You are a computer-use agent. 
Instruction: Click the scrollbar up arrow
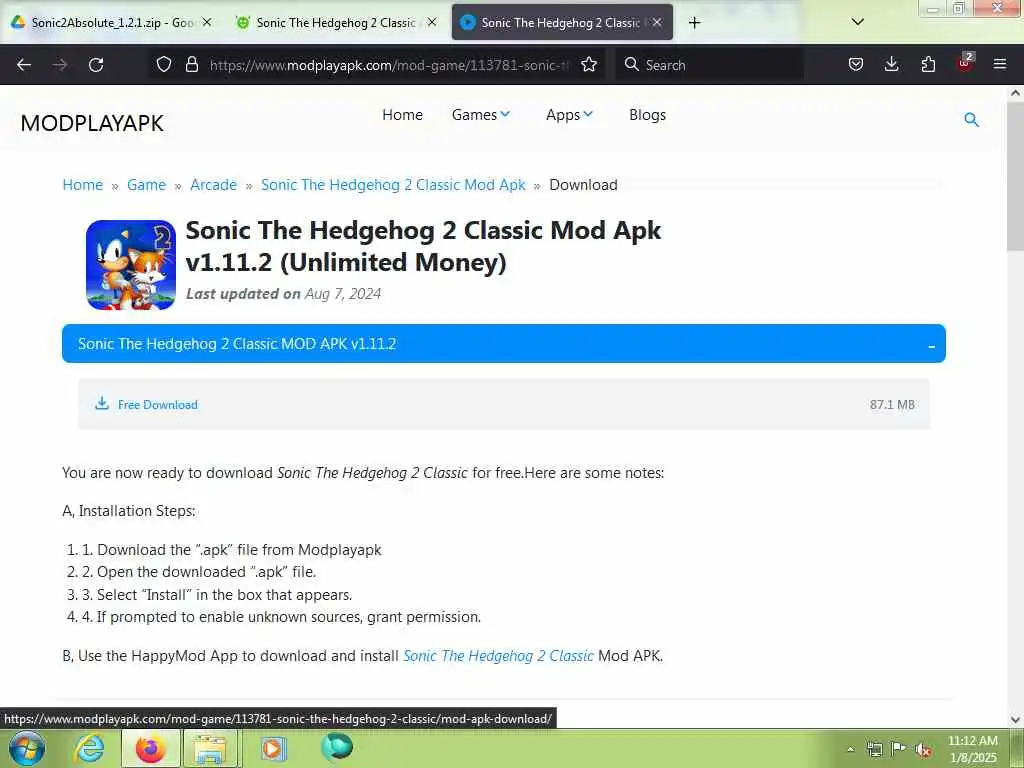click(1015, 93)
